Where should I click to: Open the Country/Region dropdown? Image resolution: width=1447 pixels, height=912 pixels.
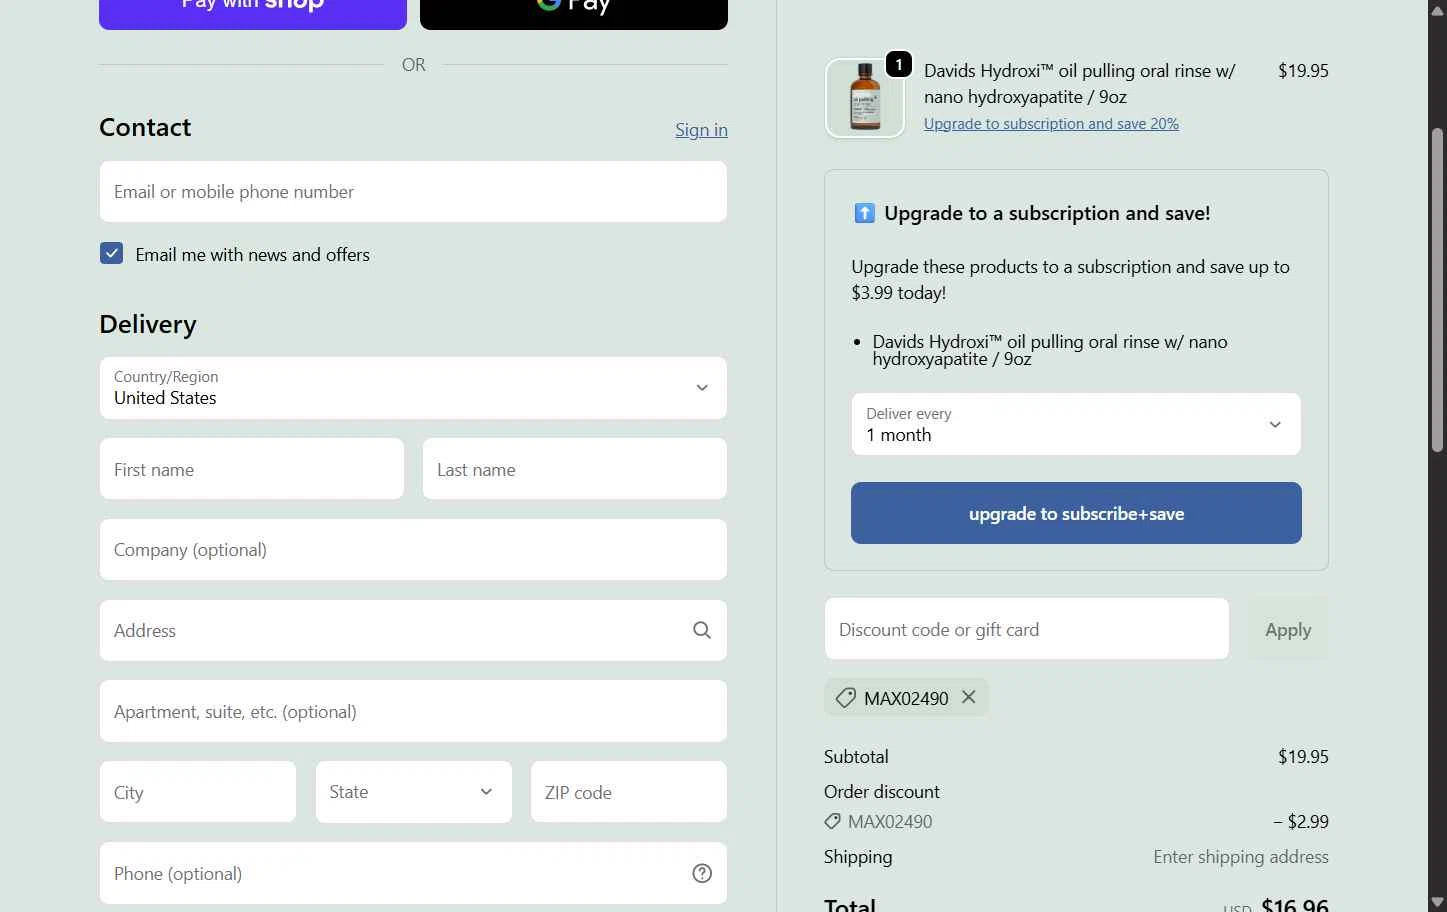click(413, 388)
